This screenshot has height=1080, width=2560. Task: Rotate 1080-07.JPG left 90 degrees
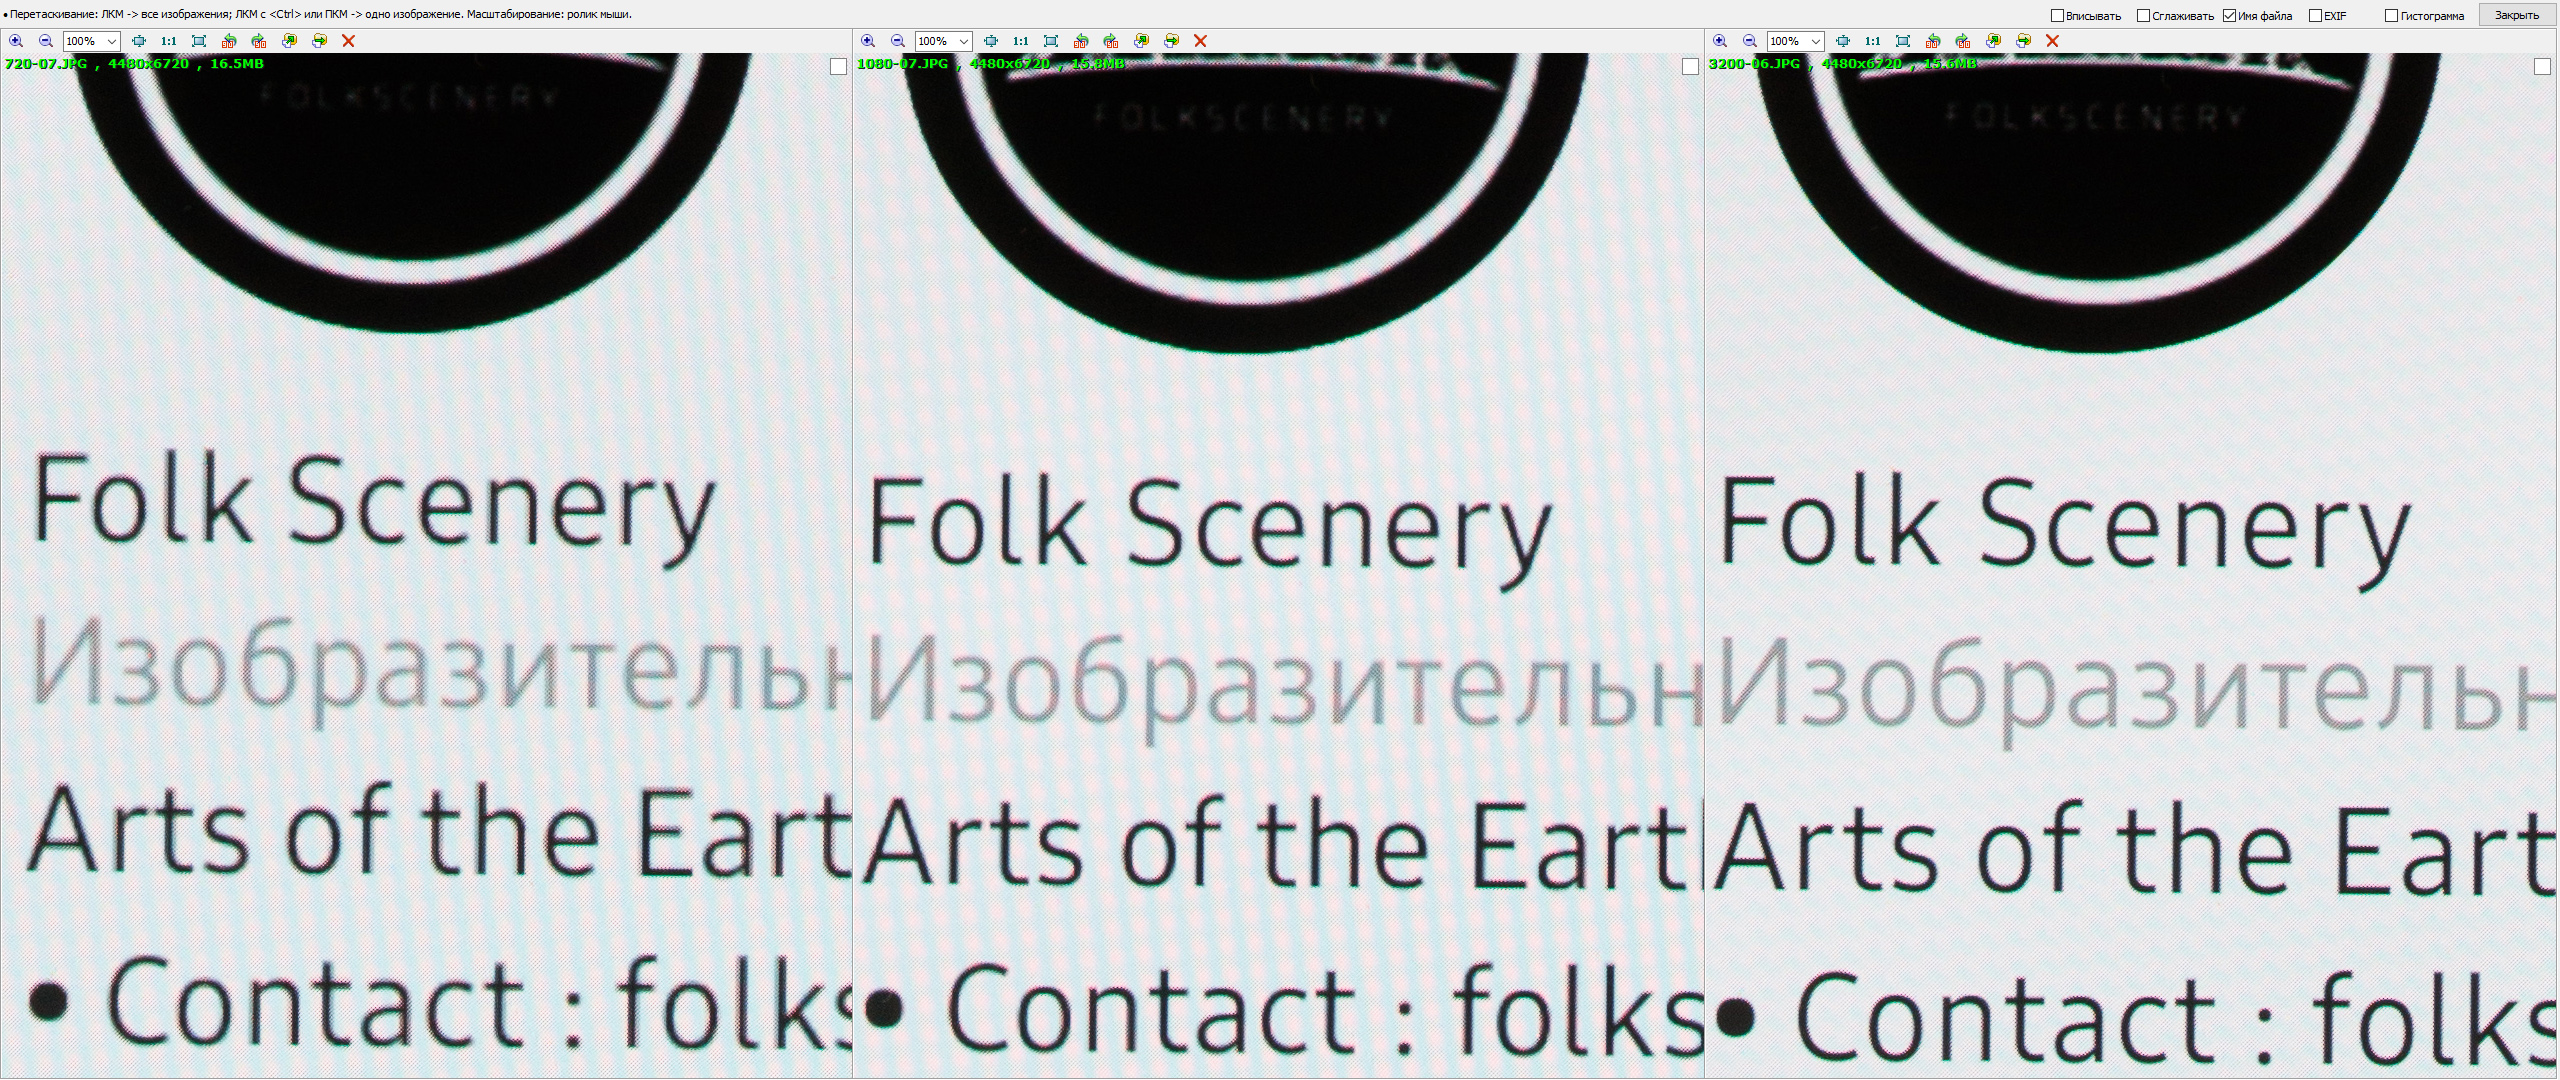[x=1081, y=41]
